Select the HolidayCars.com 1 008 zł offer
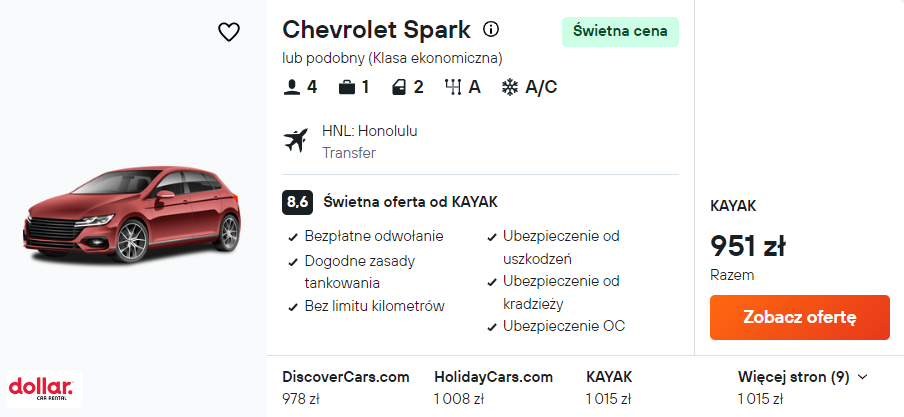The height and width of the screenshot is (417, 904). click(x=493, y=388)
